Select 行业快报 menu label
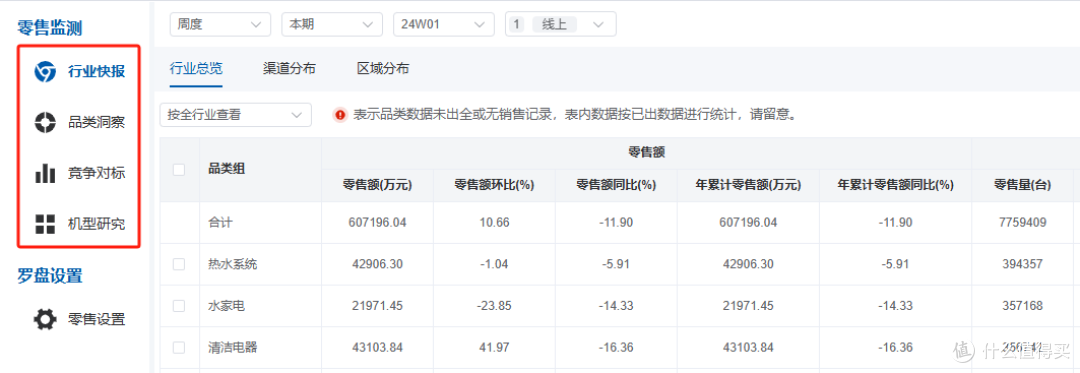This screenshot has height=373, width=1080. pos(96,71)
